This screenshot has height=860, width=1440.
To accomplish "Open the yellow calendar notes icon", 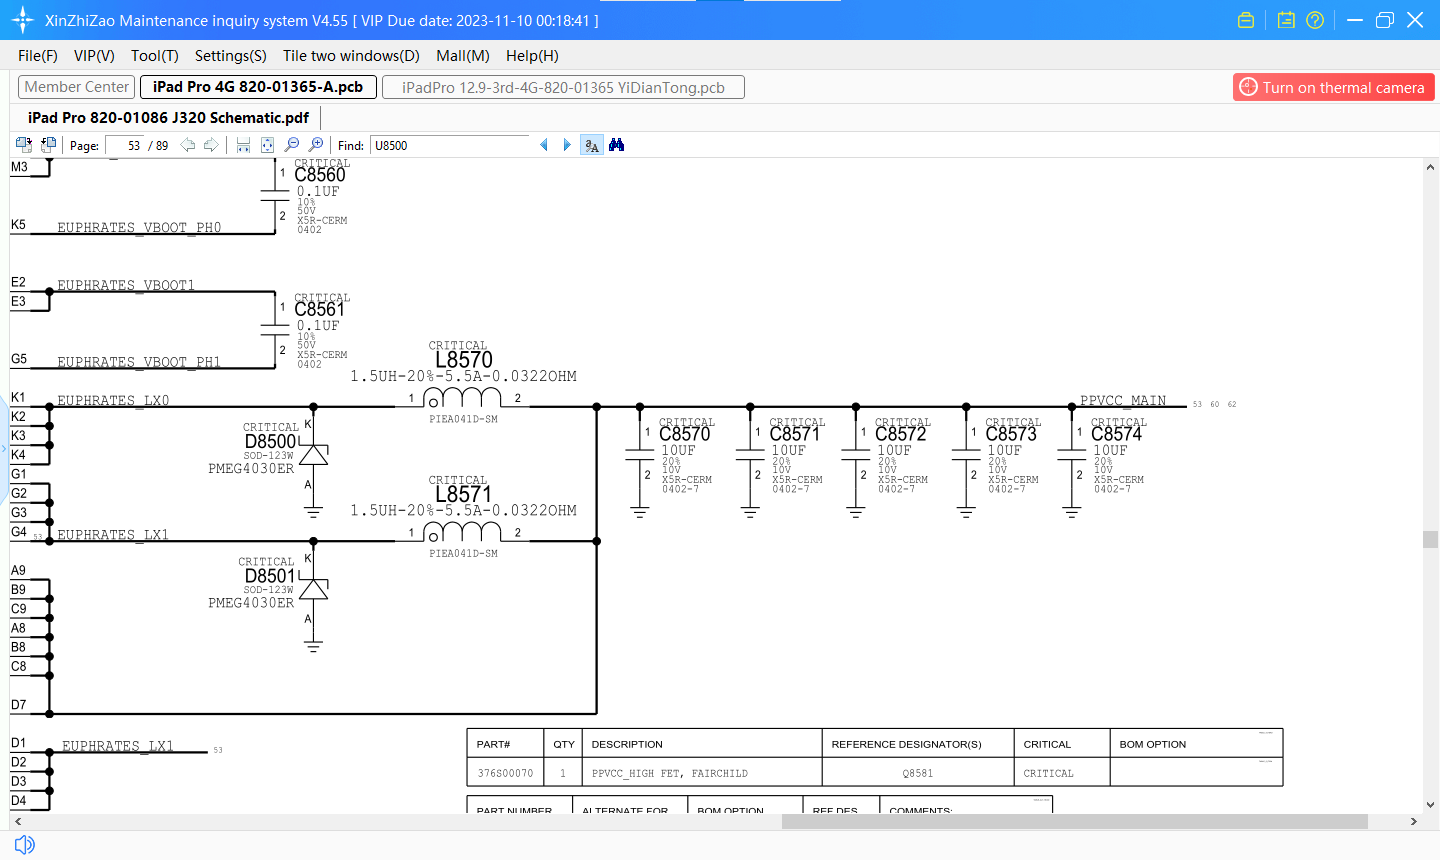I will [1286, 20].
